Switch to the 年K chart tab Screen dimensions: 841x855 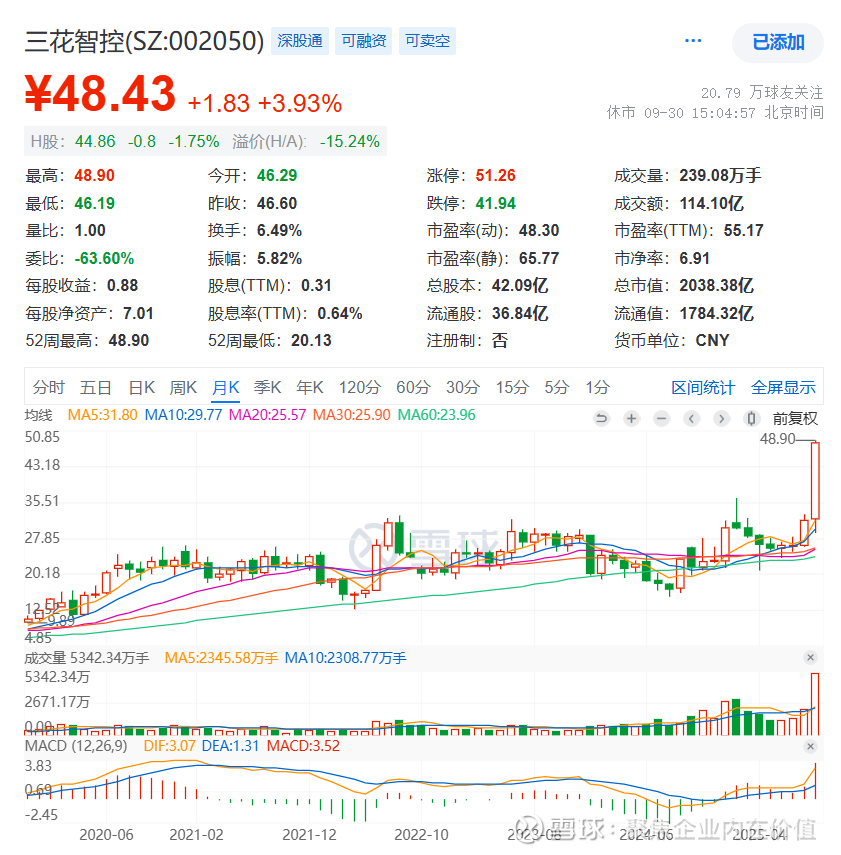click(x=310, y=388)
